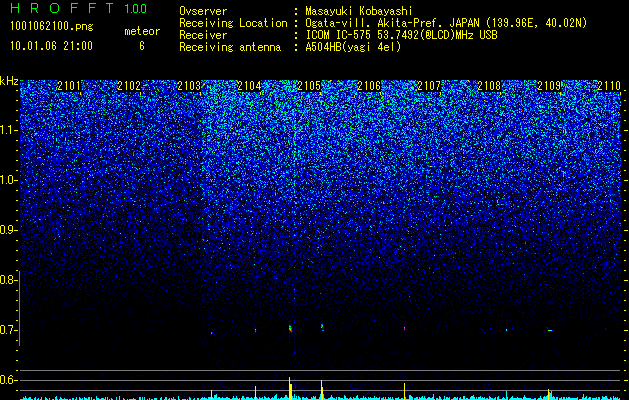Click the 2109 time marker
The image size is (629, 400).
(549, 86)
